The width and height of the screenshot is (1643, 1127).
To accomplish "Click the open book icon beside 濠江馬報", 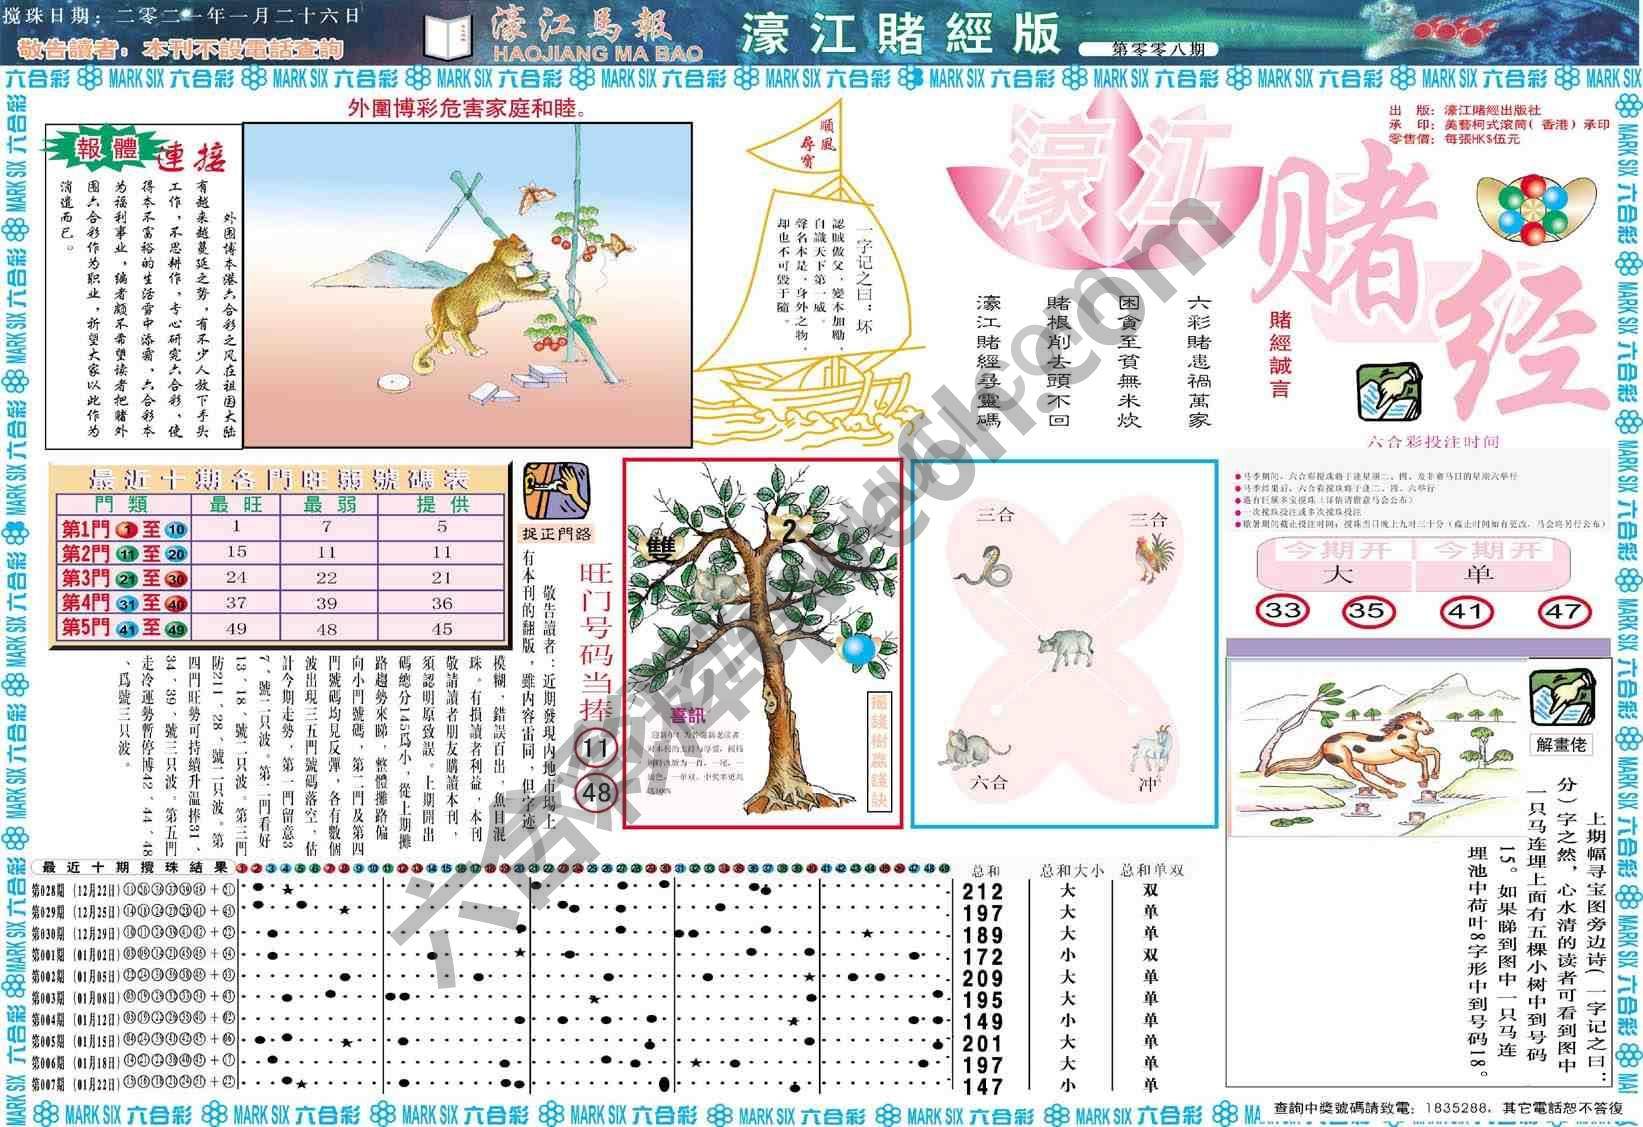I will [447, 35].
